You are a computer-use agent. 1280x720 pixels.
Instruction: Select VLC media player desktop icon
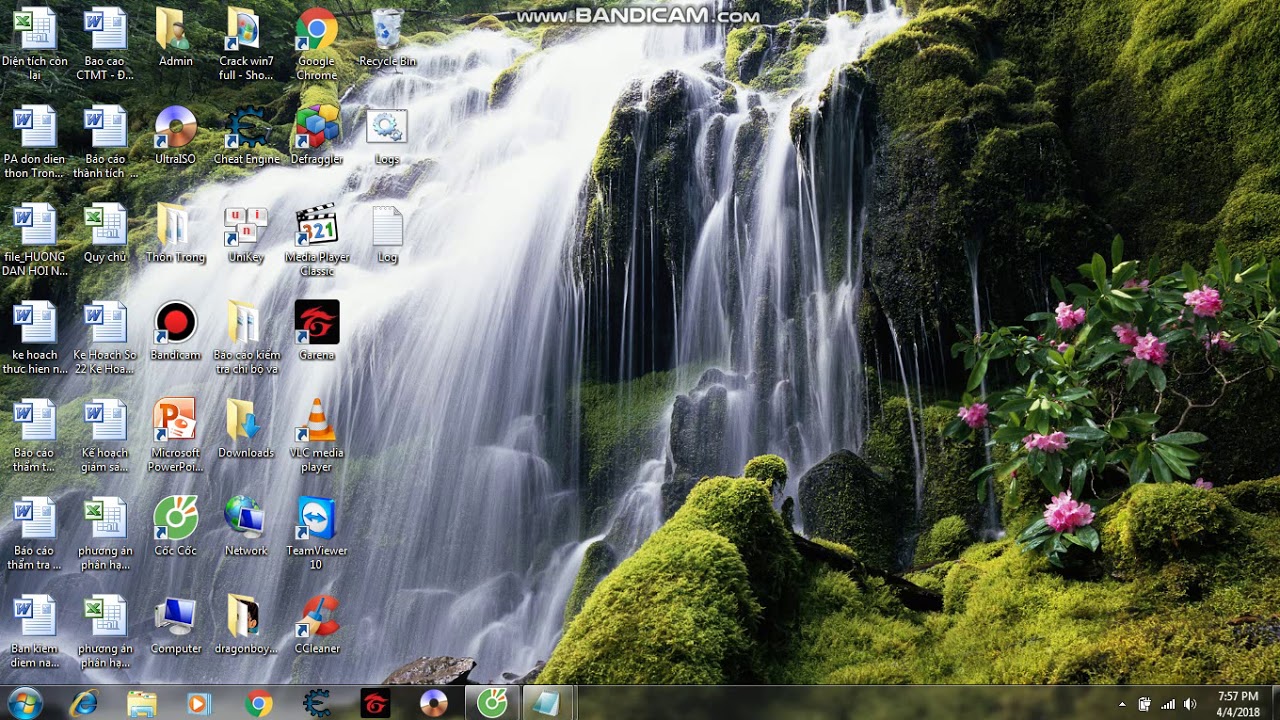pos(317,437)
